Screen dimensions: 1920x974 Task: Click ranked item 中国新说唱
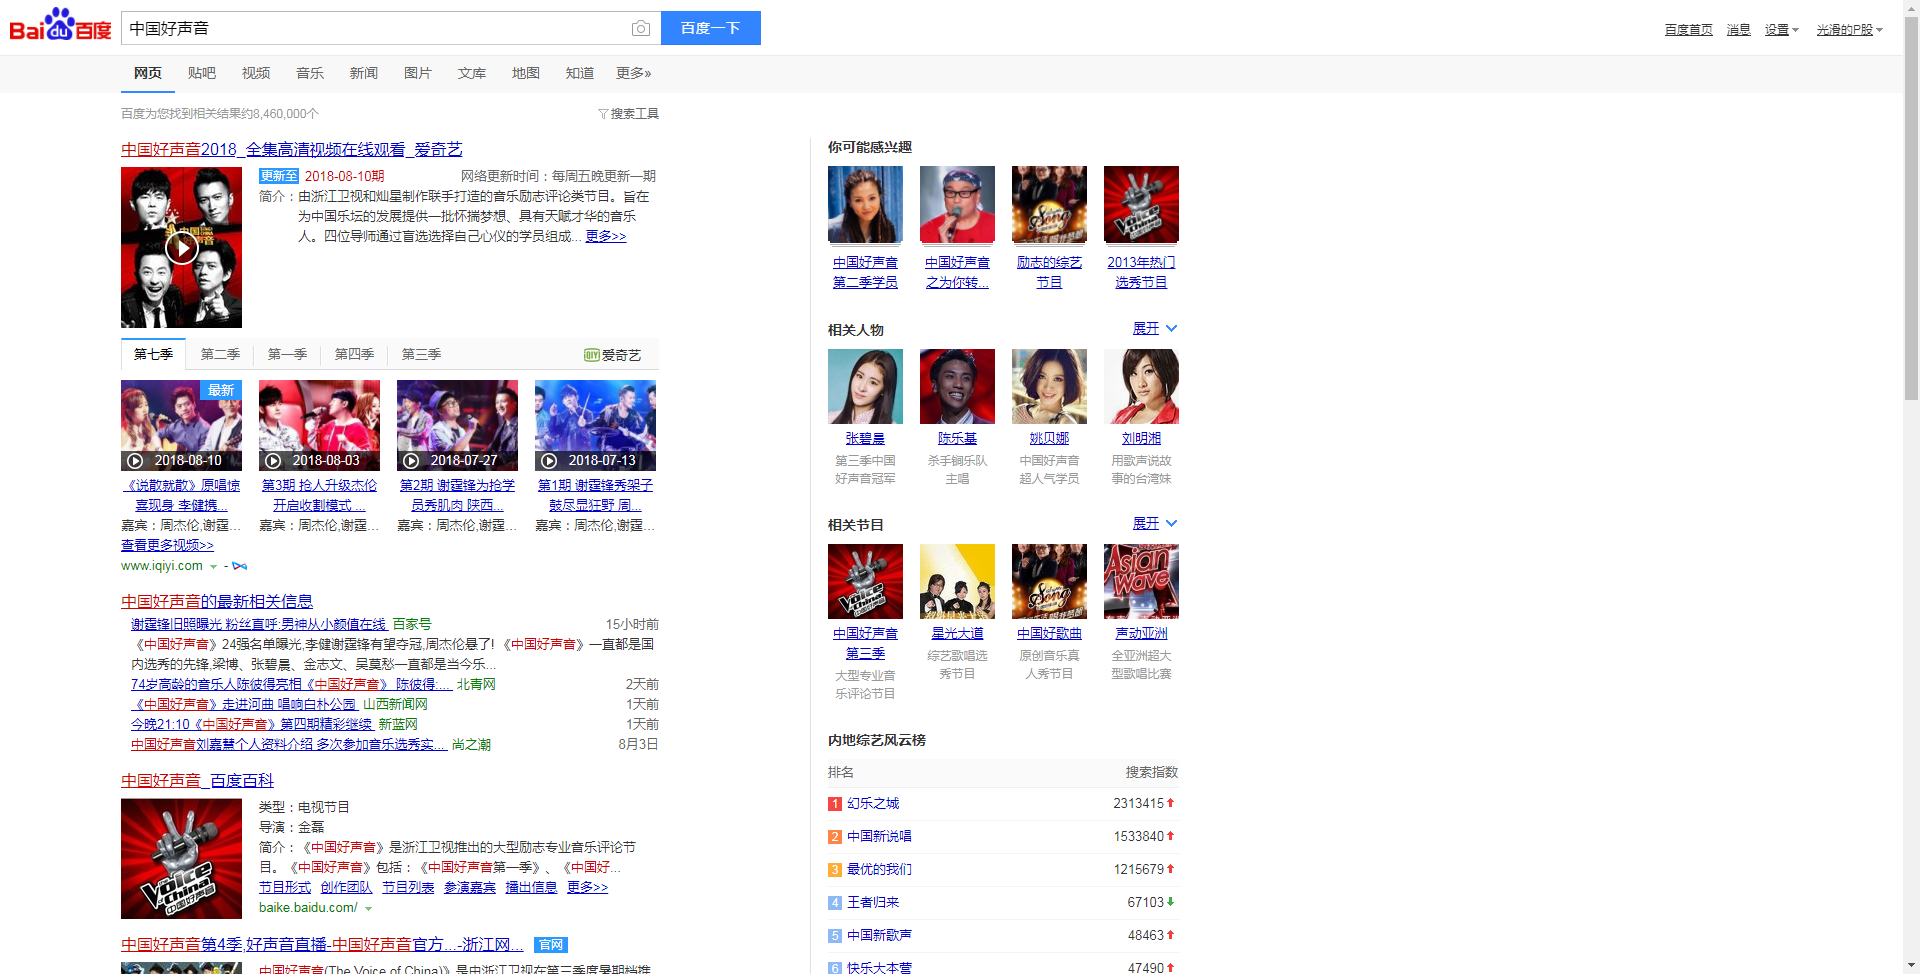point(879,836)
